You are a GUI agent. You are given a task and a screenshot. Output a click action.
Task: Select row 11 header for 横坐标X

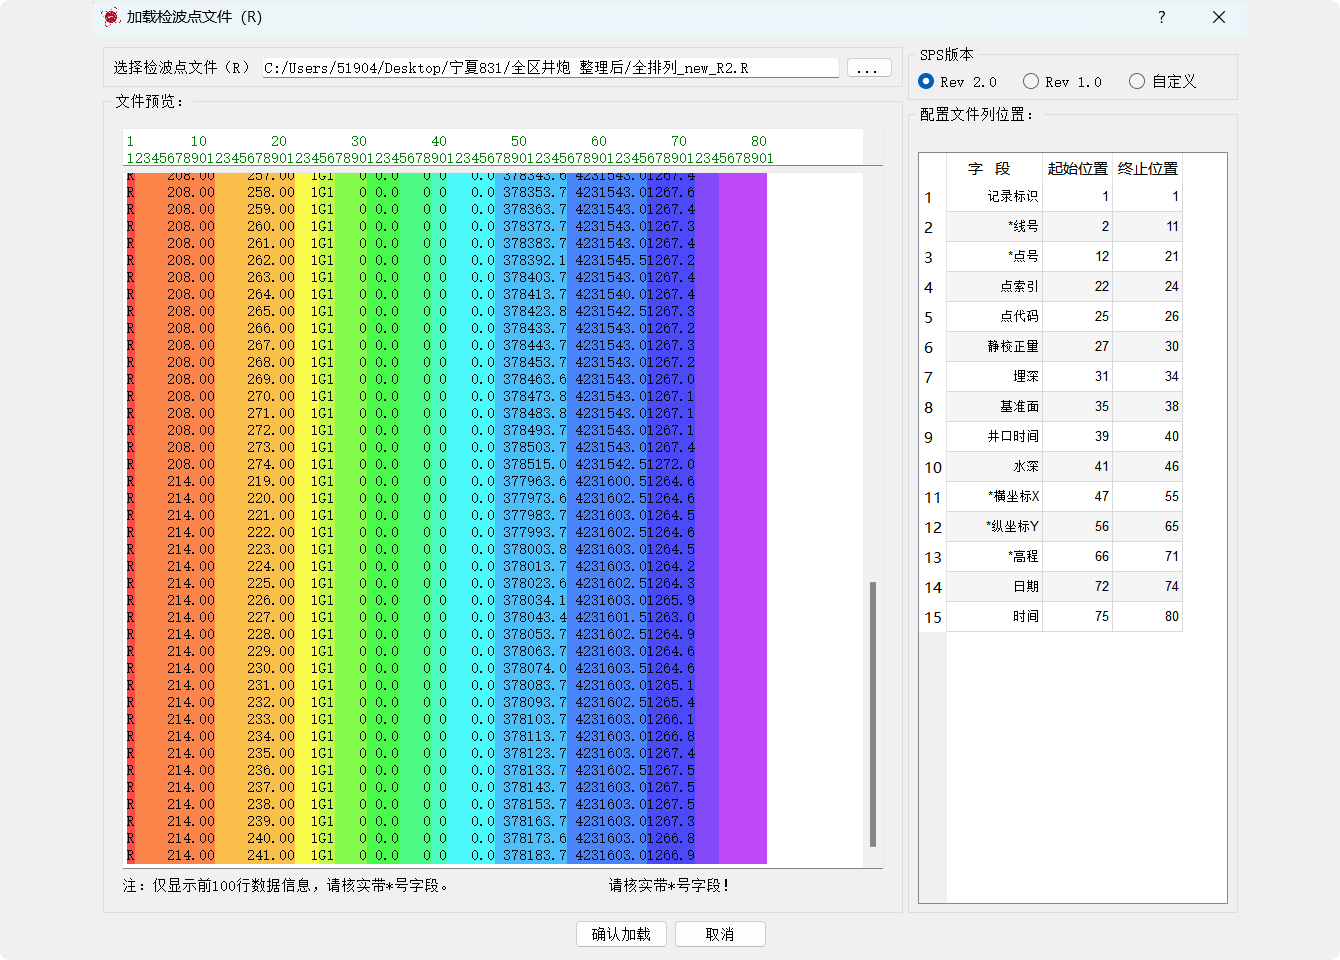(x=932, y=497)
